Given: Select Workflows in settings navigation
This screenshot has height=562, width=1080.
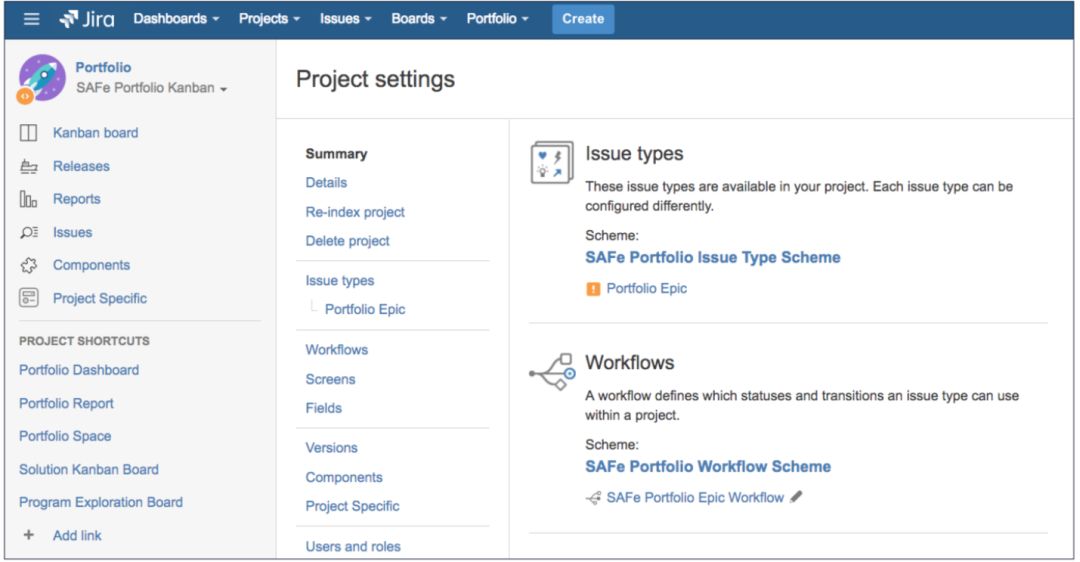Looking at the screenshot, I should click(x=337, y=350).
